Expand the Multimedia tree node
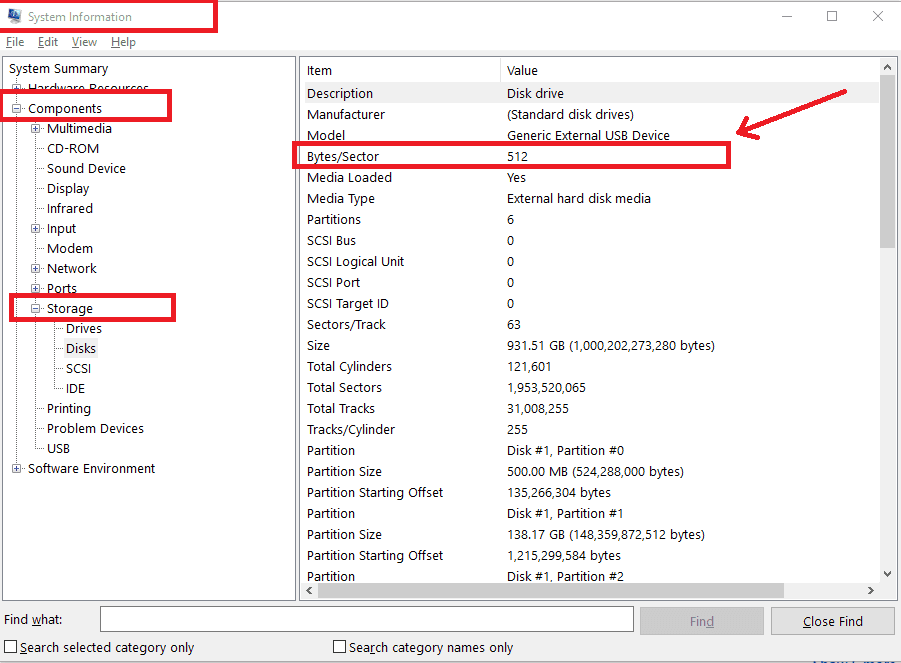 (36, 128)
